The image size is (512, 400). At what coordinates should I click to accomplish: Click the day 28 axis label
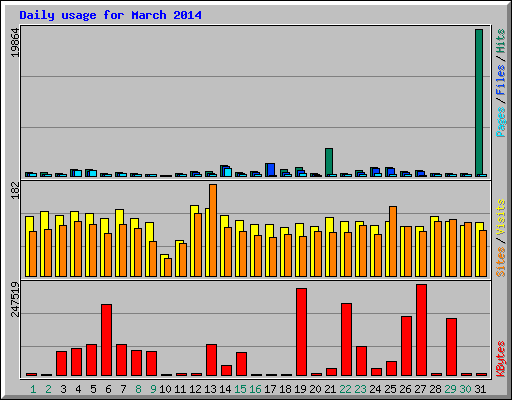tap(435, 389)
